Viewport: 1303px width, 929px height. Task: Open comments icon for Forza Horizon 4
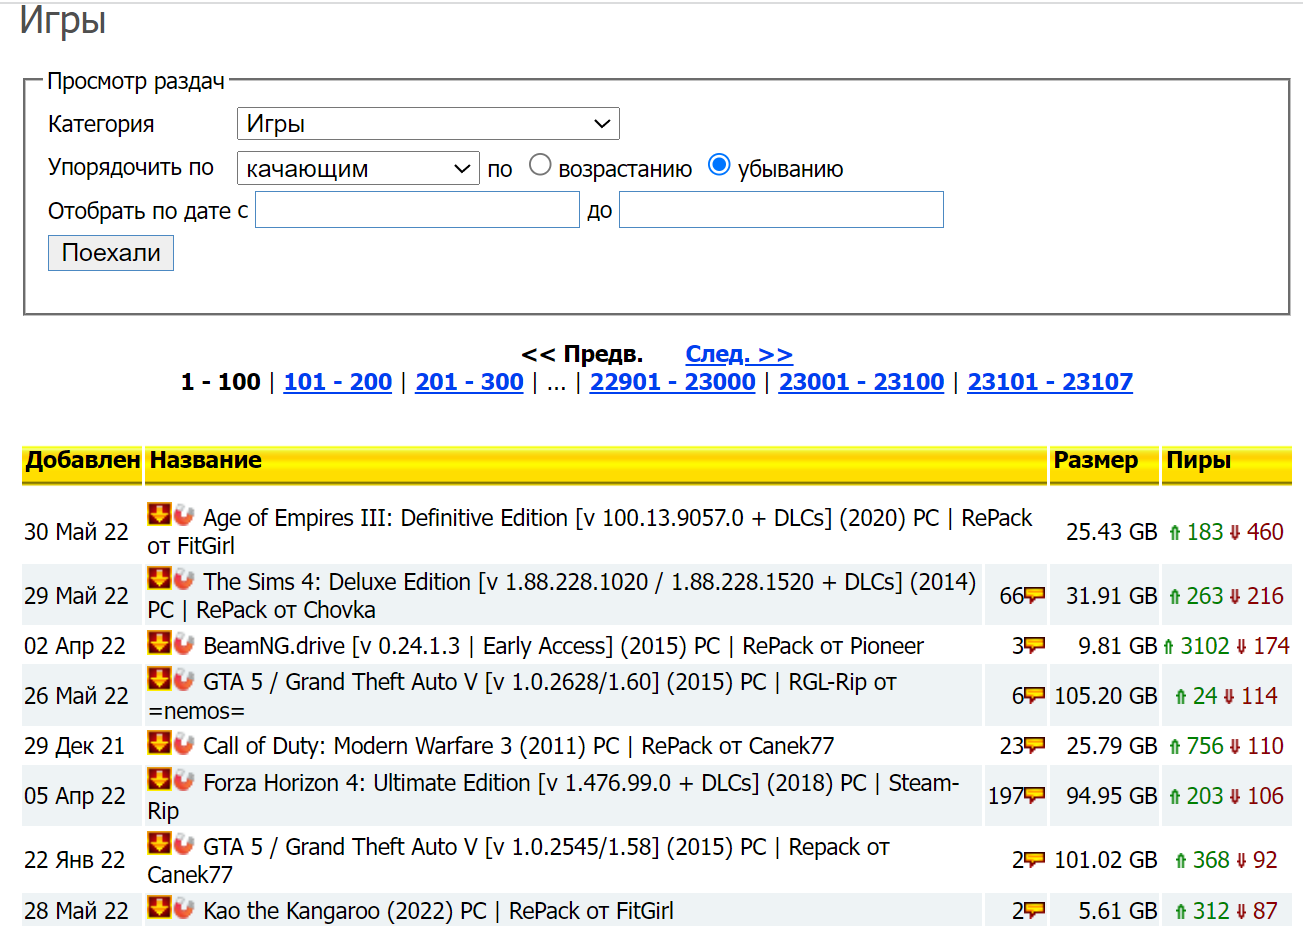tap(1034, 796)
